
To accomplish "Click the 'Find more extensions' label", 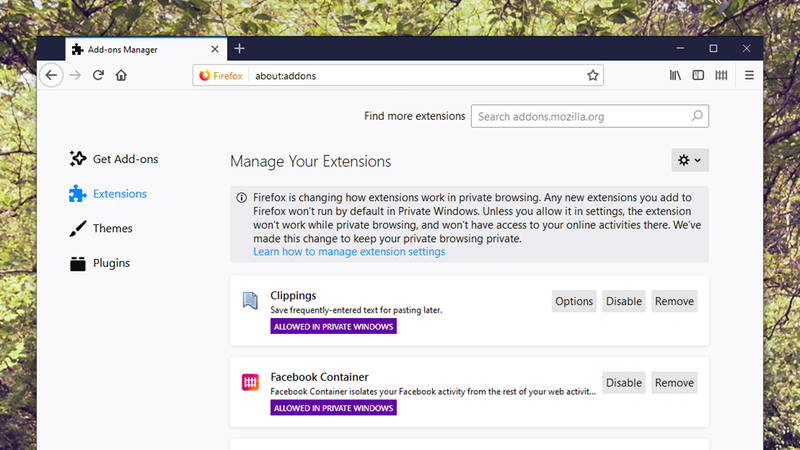I will [x=414, y=116].
